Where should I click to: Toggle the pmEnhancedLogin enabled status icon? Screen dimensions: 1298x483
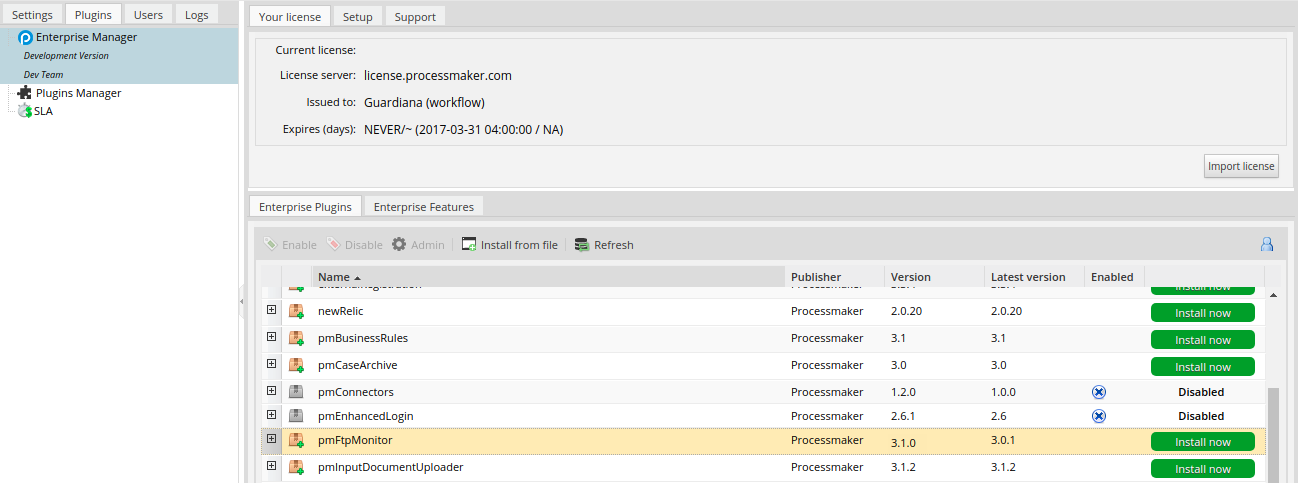click(1099, 416)
